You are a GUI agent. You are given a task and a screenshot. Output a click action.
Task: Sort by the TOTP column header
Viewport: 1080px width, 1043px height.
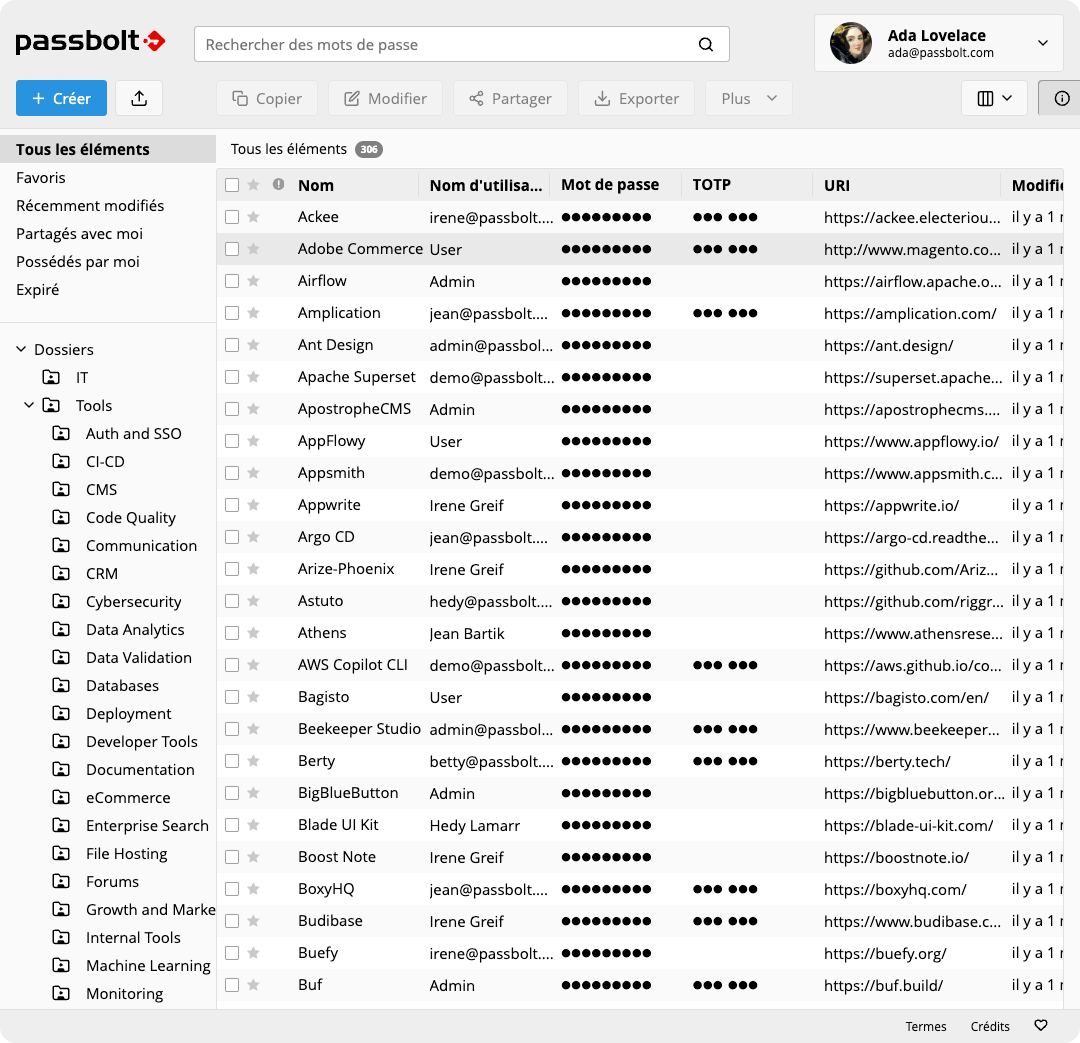point(712,185)
